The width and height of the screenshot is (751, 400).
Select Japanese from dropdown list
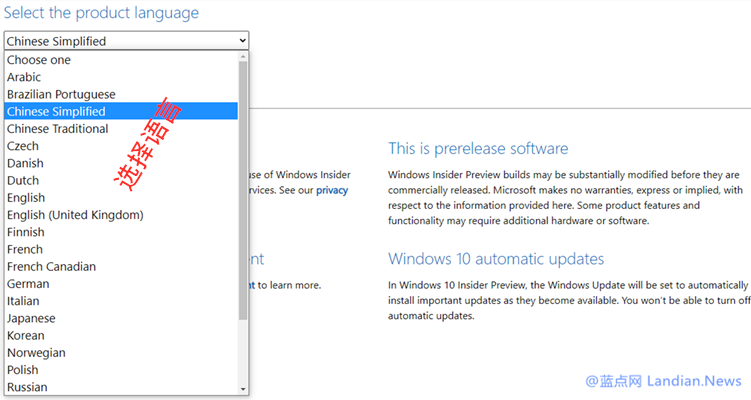point(121,319)
